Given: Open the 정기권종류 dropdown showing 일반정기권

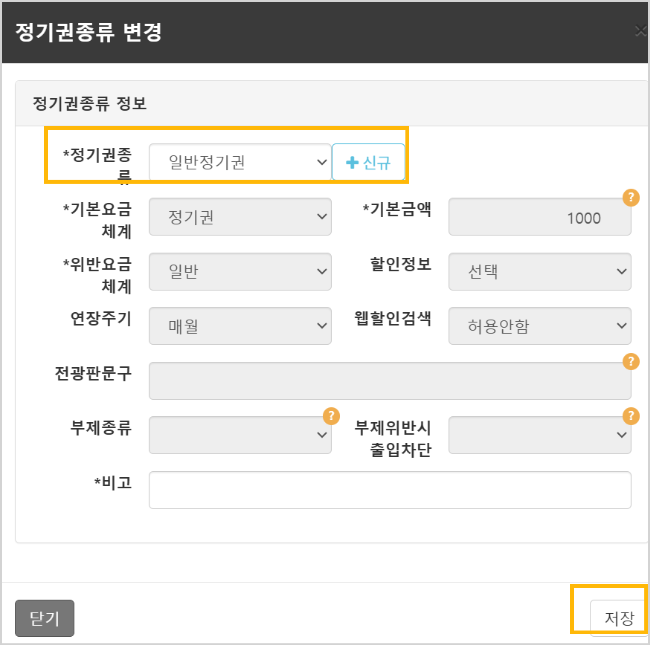Looking at the screenshot, I should [x=240, y=162].
